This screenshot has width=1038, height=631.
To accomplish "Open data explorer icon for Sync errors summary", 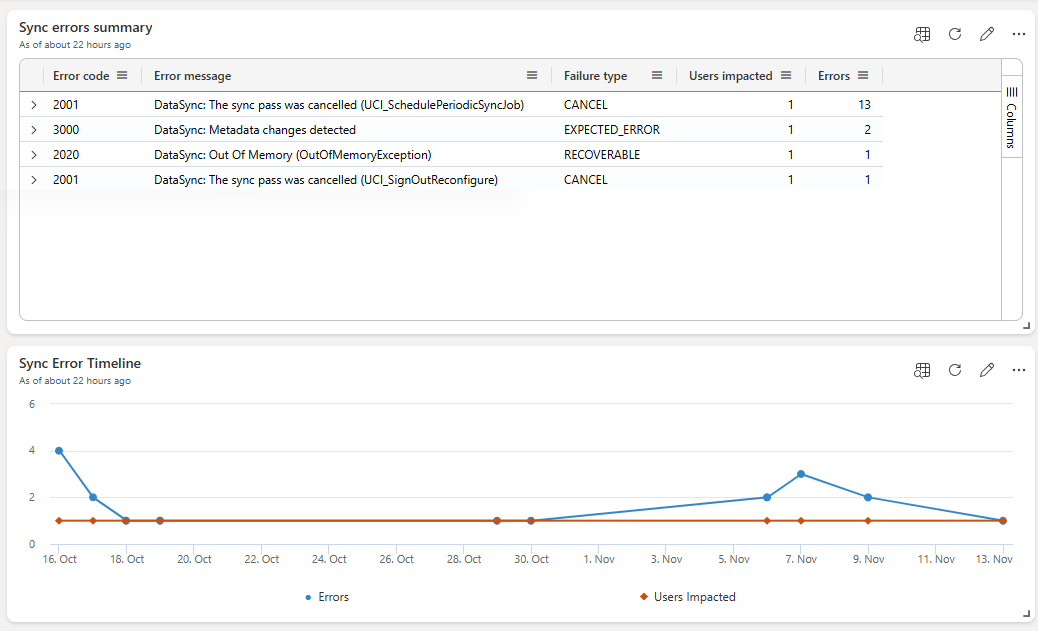I will [x=922, y=34].
